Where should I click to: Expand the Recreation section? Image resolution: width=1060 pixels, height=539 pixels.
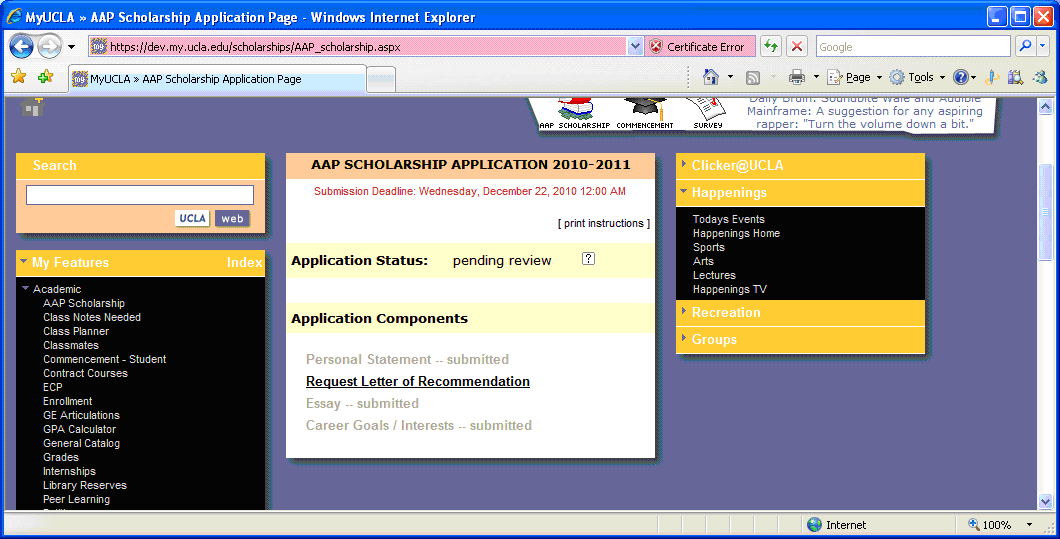[725, 313]
